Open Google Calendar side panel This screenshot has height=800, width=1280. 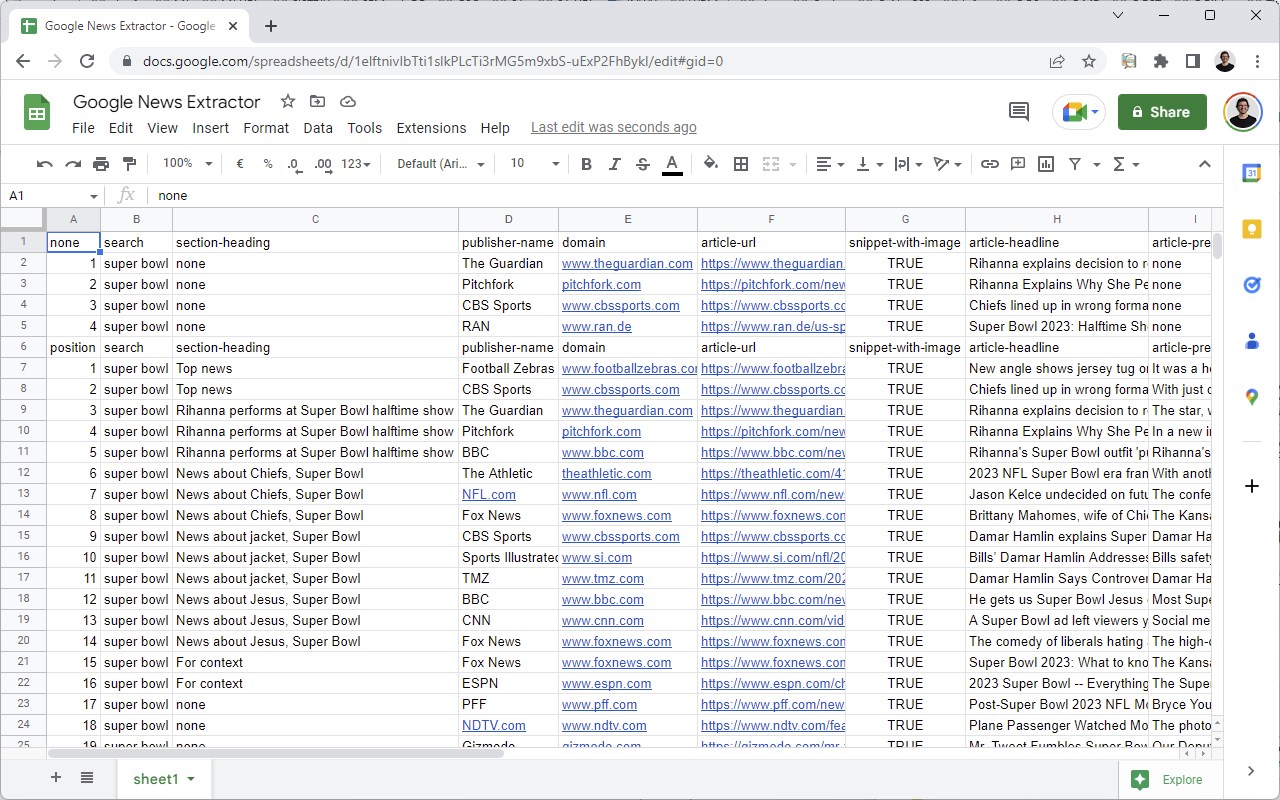[x=1251, y=173]
